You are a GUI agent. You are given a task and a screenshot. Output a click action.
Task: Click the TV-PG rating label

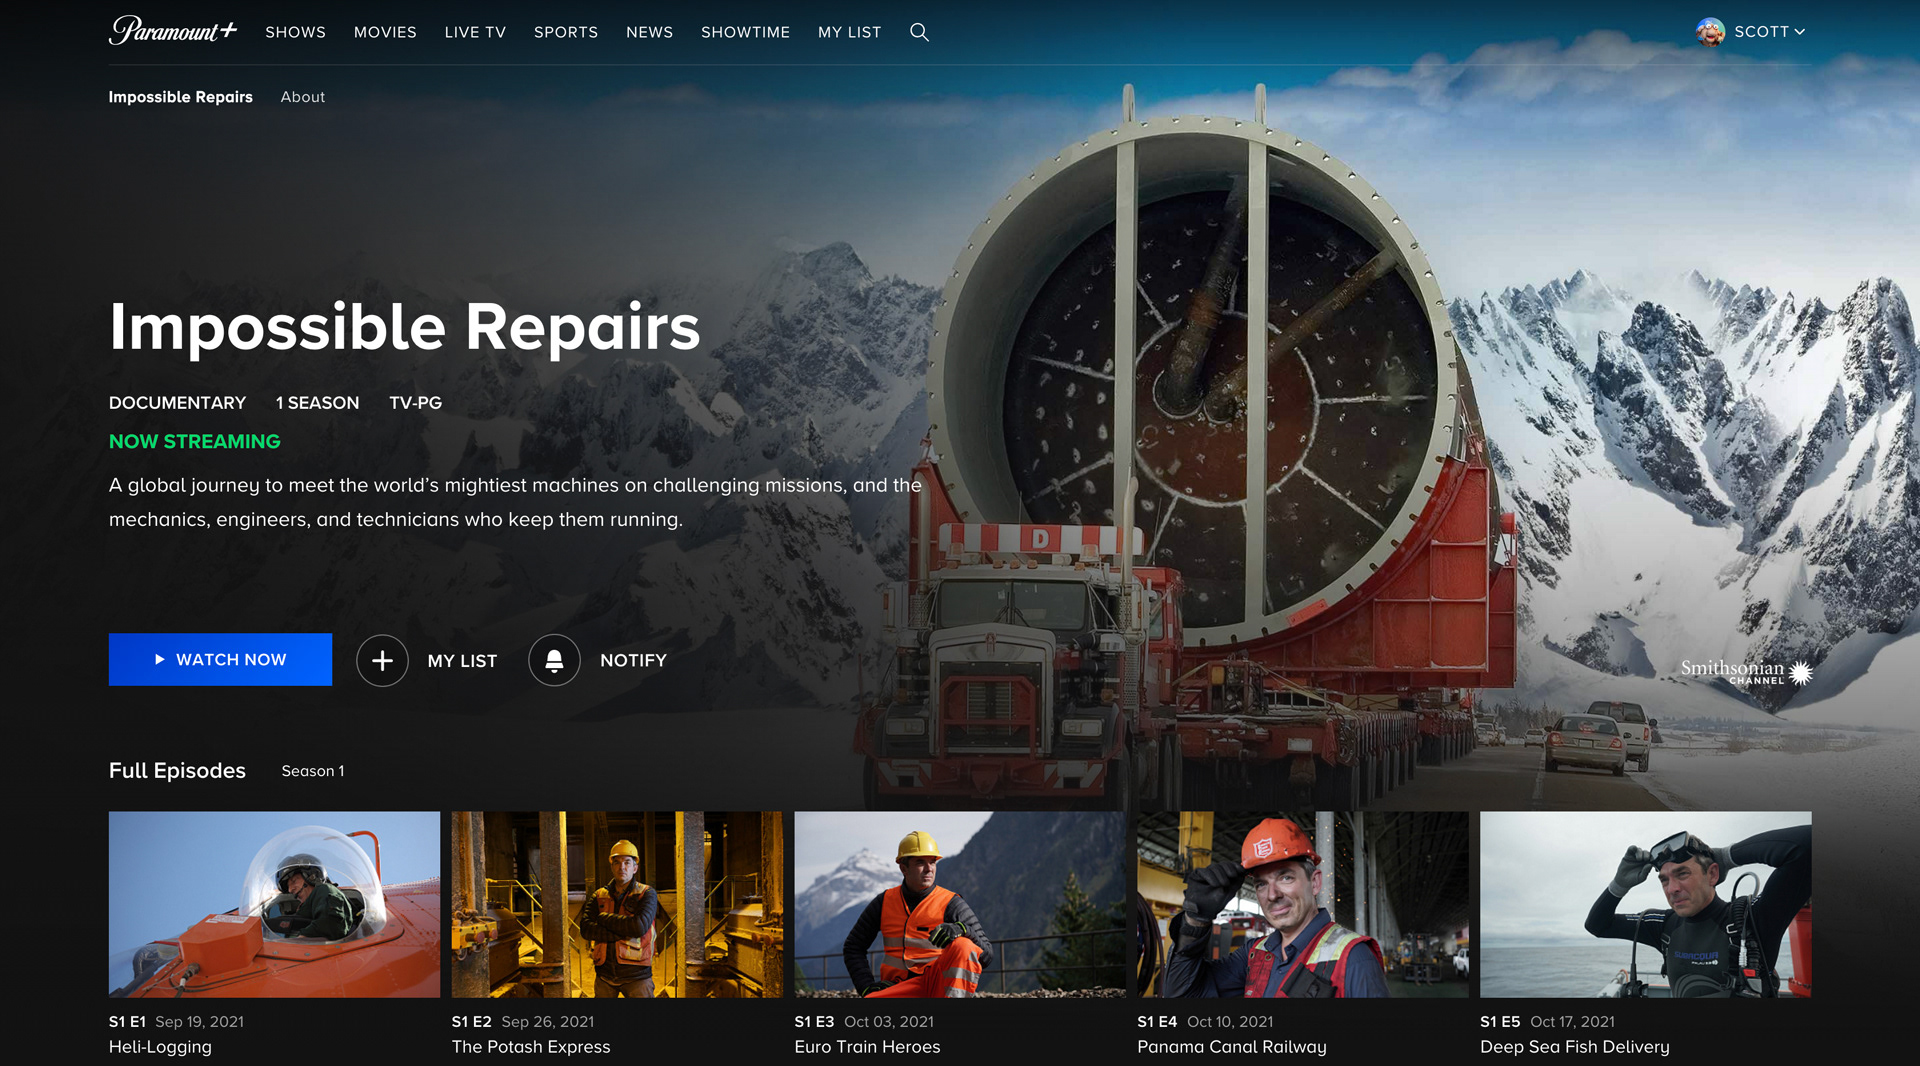tap(415, 403)
